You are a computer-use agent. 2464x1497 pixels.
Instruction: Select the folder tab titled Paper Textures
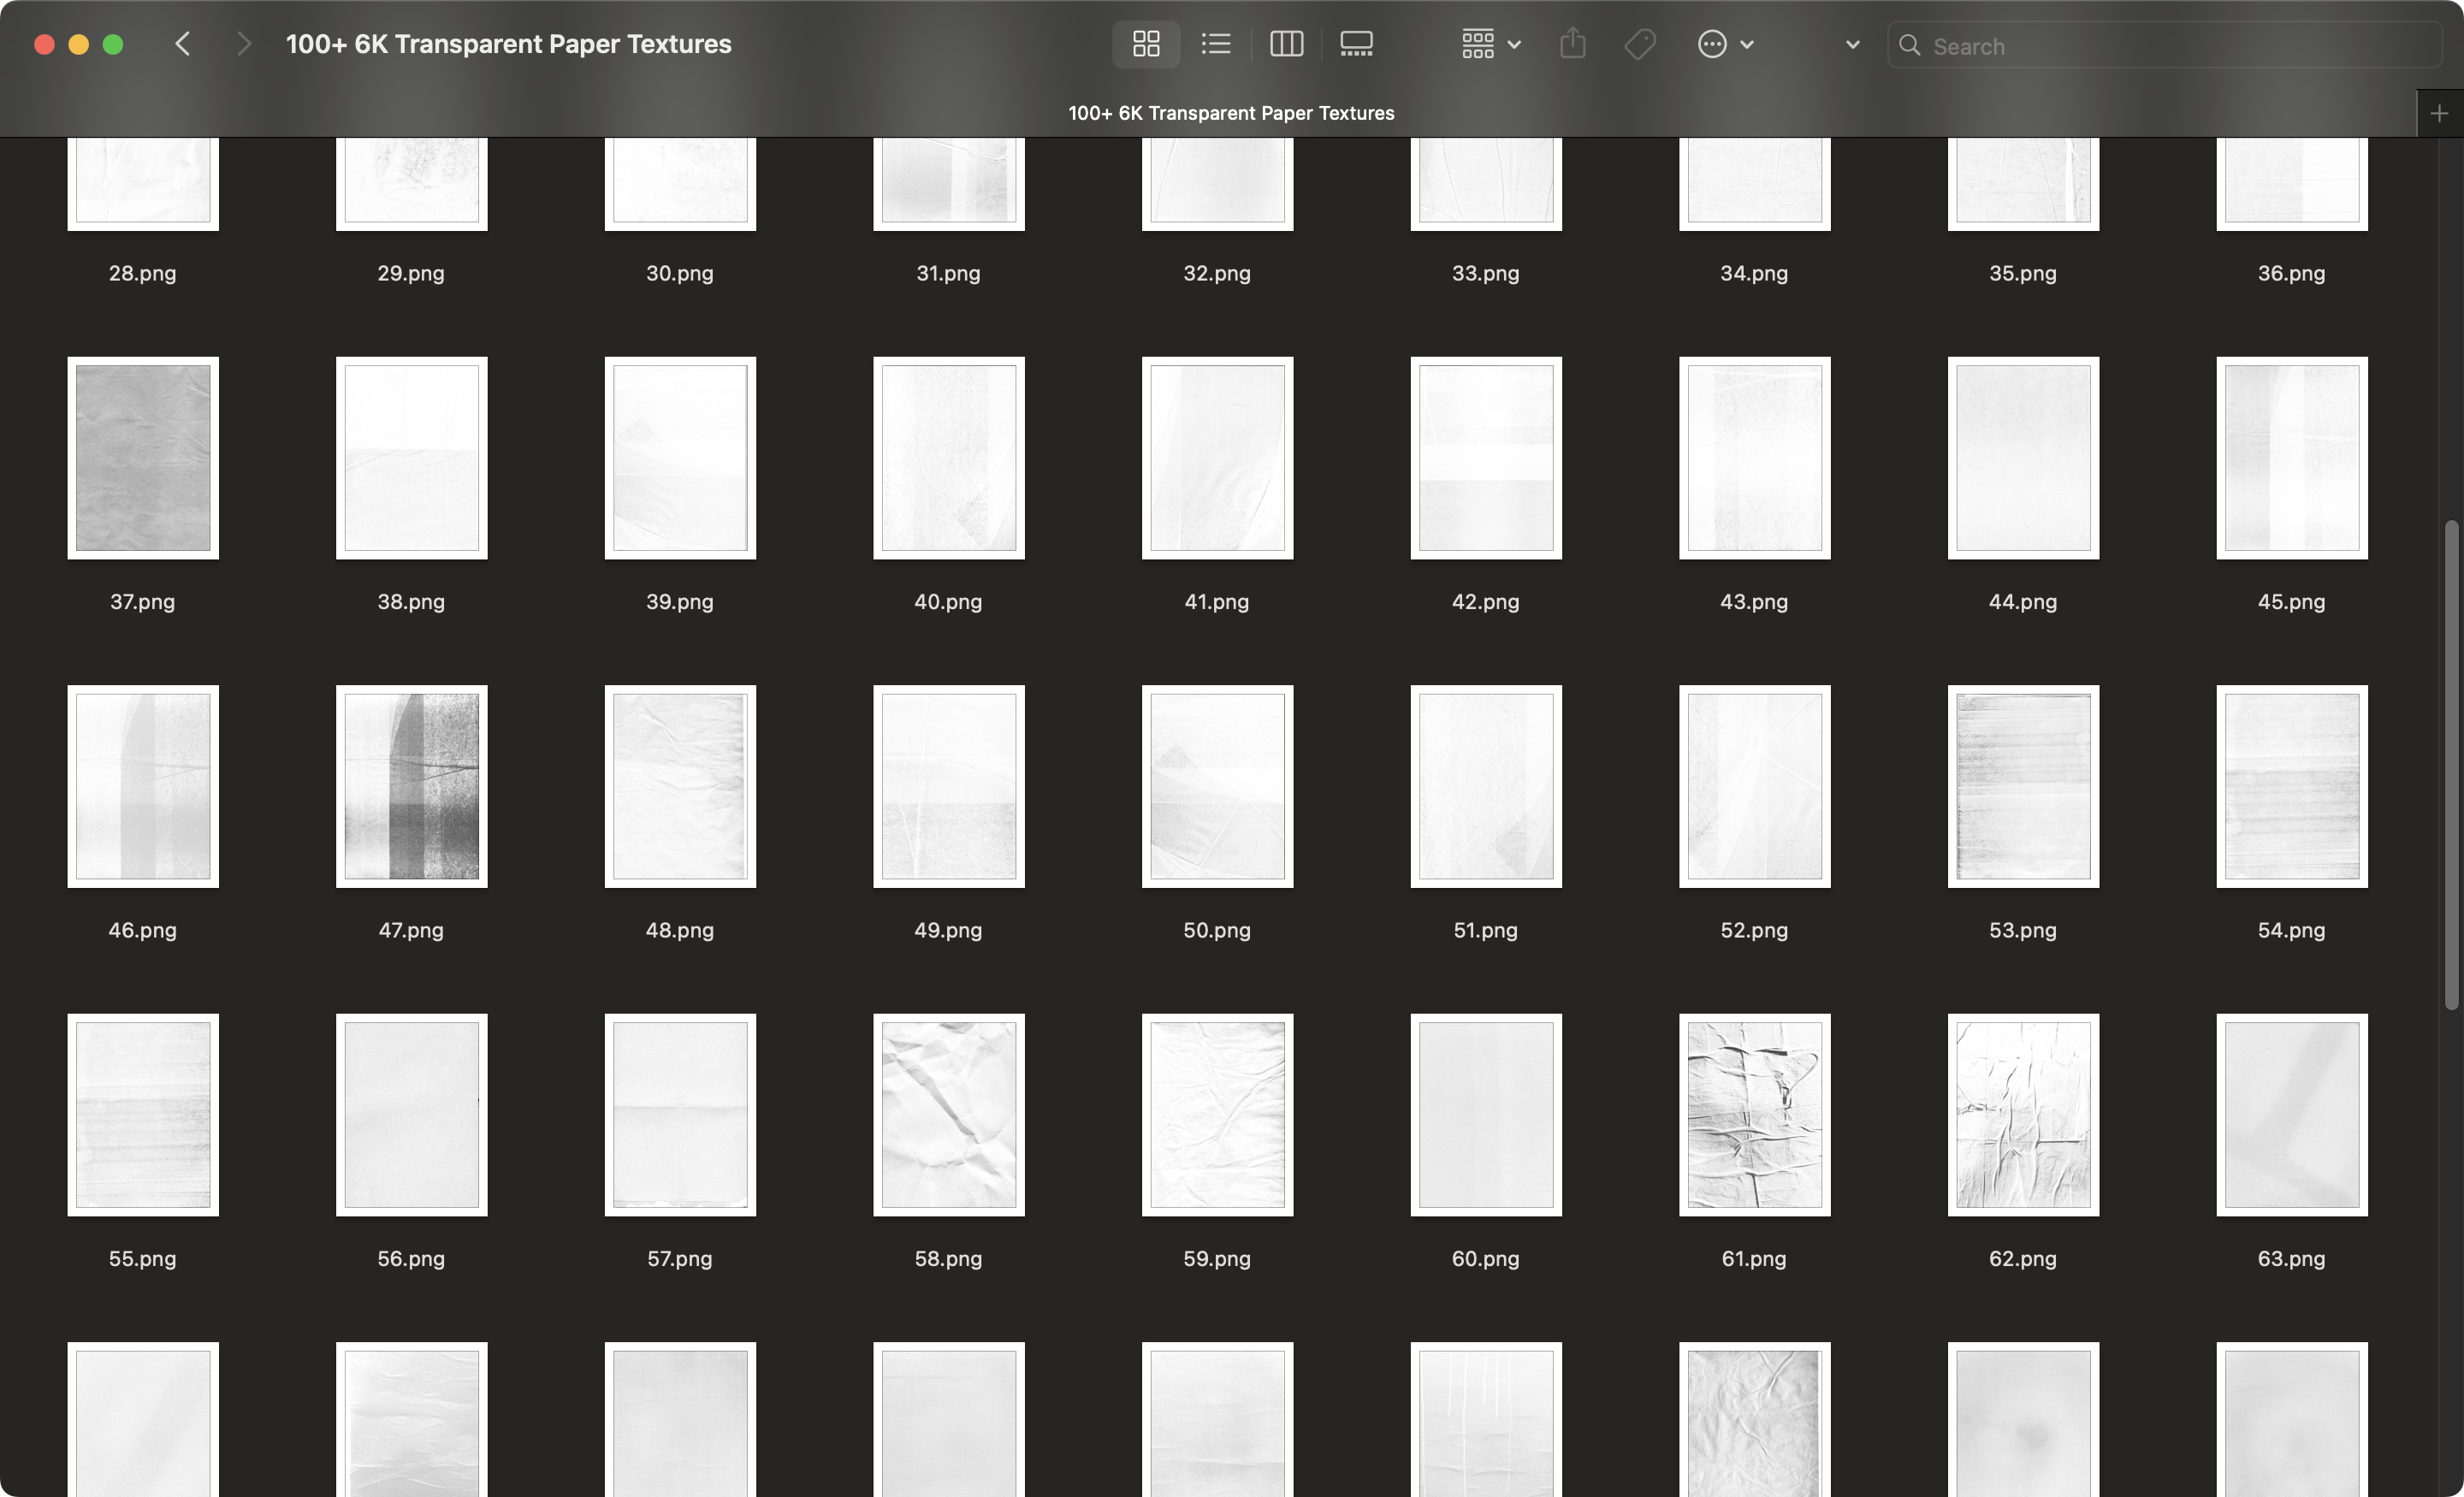pyautogui.click(x=1231, y=113)
